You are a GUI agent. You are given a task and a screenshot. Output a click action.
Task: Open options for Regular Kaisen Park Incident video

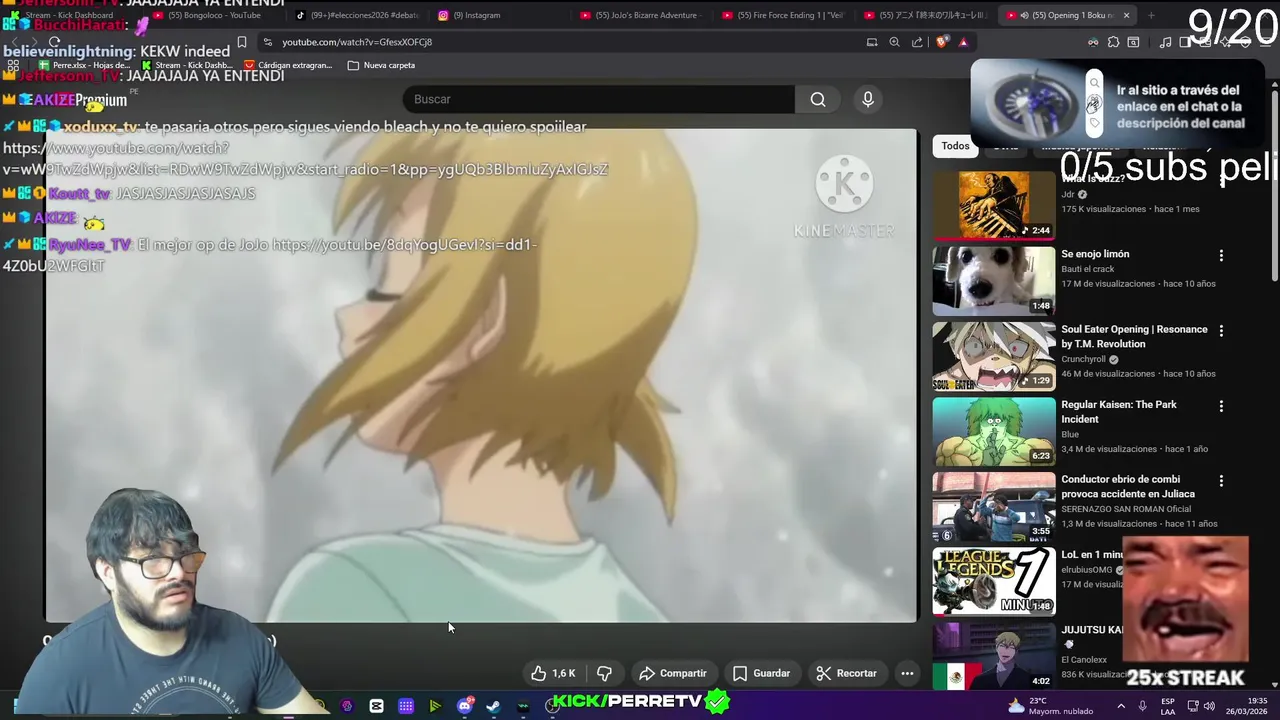click(1221, 406)
